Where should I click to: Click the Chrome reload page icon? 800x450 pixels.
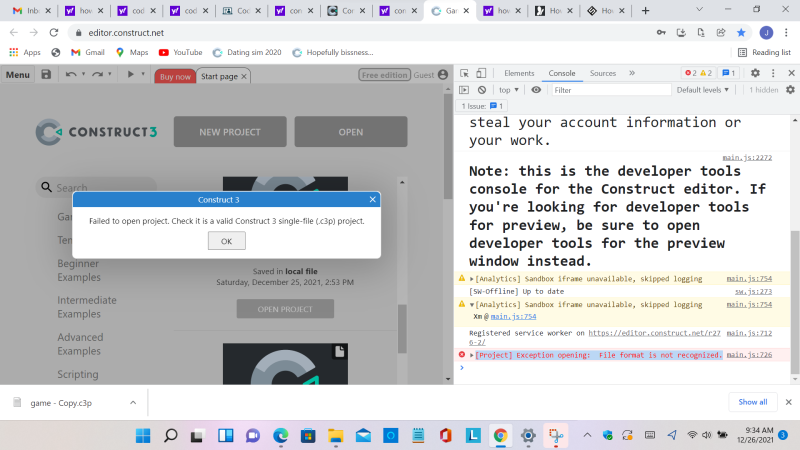pyautogui.click(x=54, y=33)
